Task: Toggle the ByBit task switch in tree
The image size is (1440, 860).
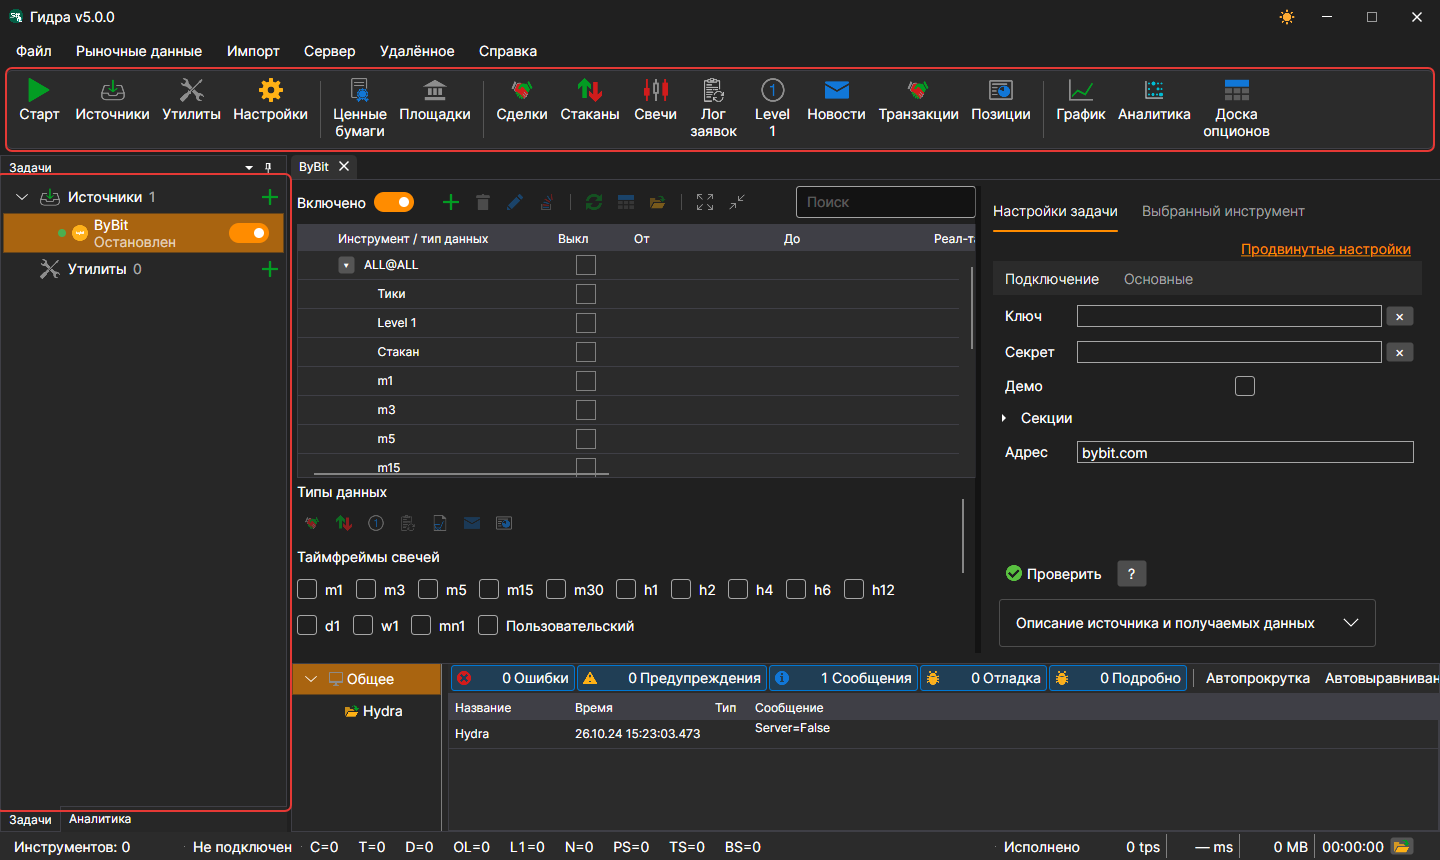Action: [x=249, y=233]
